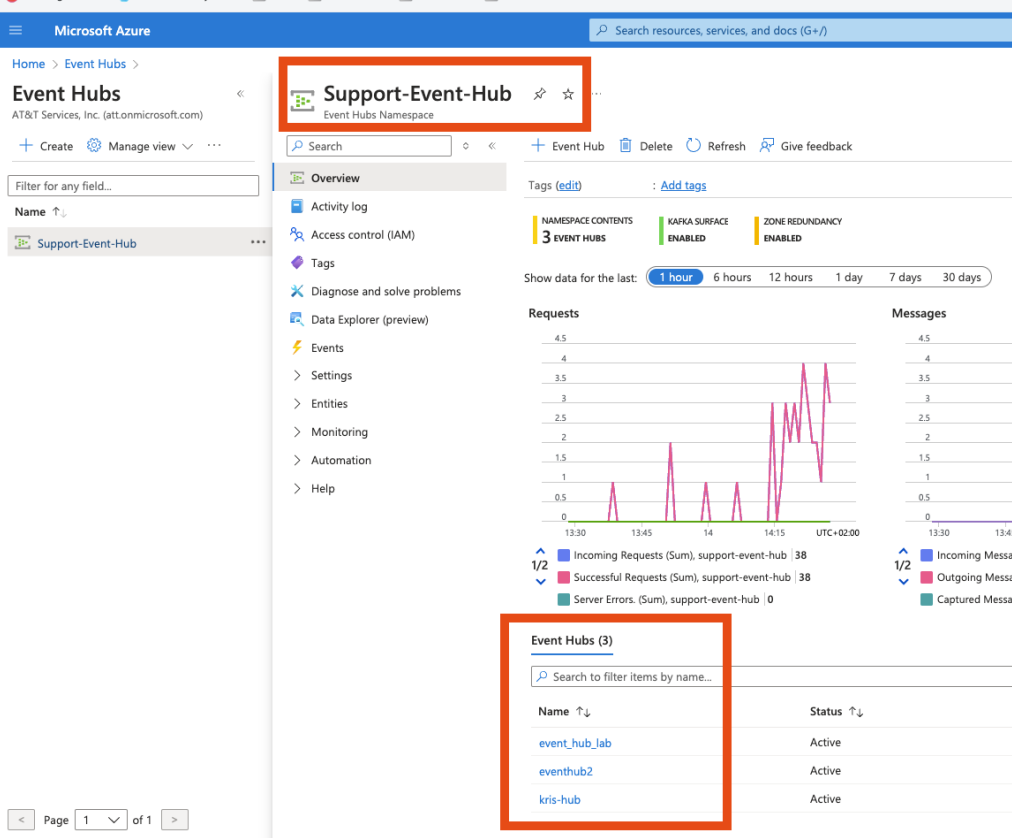The image size is (1012, 838).
Task: Go to previous Requests legend page
Action: (x=540, y=551)
